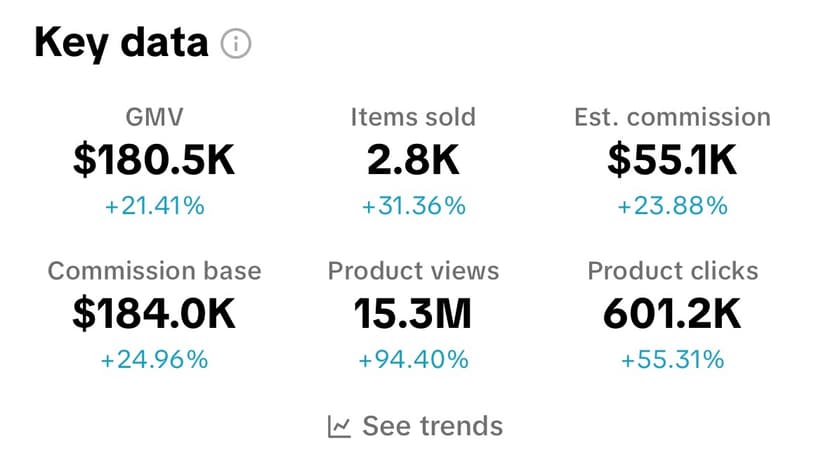Click the 15.3M product views value
Viewport: 828px width, 464px height.
pos(413,314)
